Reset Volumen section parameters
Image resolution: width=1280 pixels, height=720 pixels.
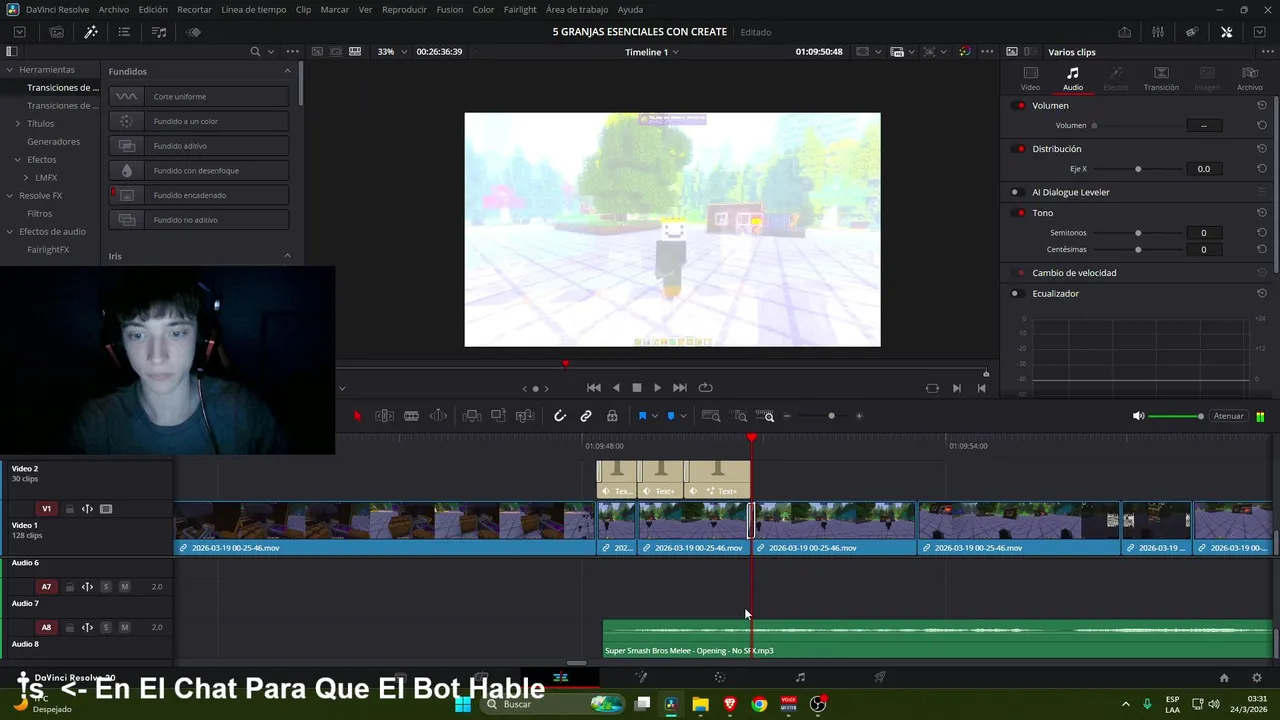1262,106
